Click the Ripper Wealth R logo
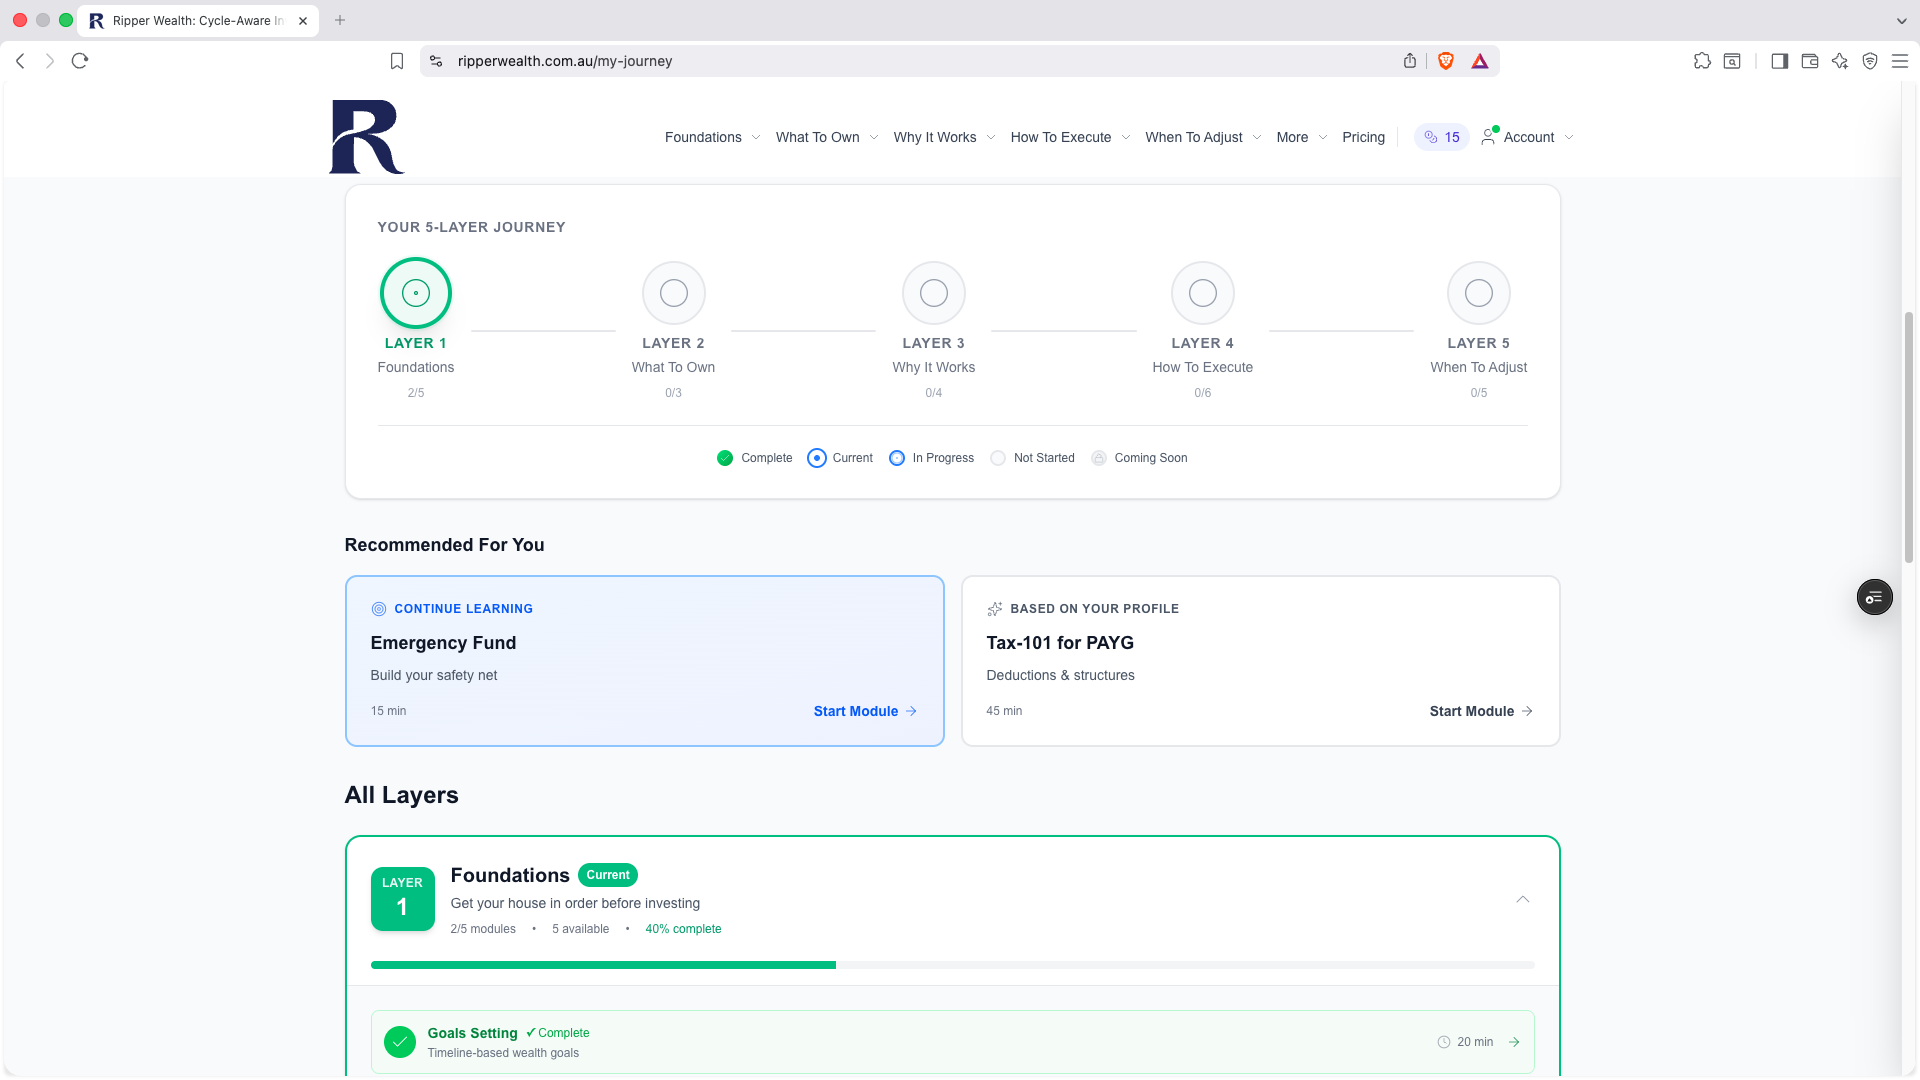The height and width of the screenshot is (1080, 1920). (x=367, y=137)
